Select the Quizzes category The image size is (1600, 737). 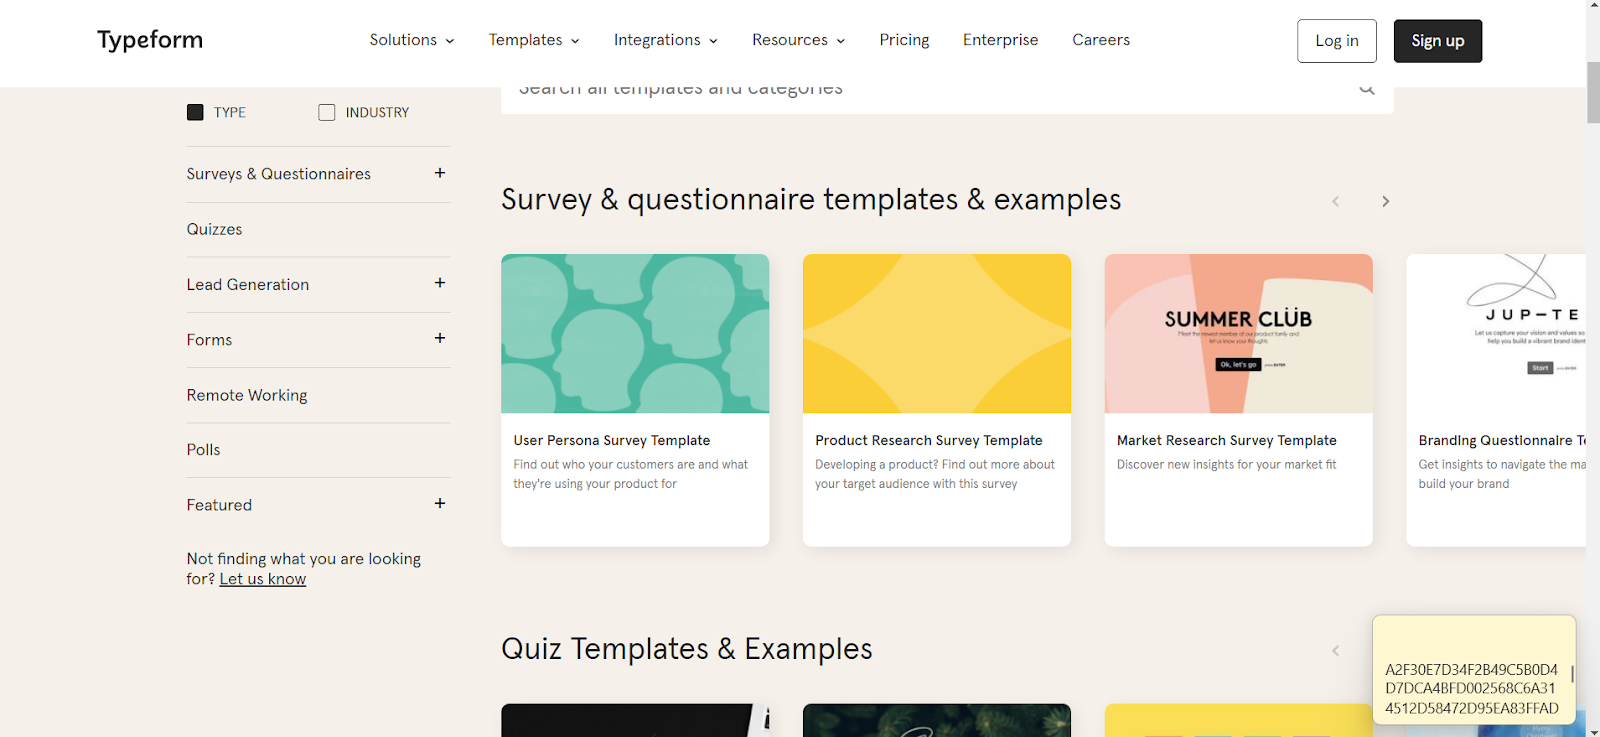214,229
